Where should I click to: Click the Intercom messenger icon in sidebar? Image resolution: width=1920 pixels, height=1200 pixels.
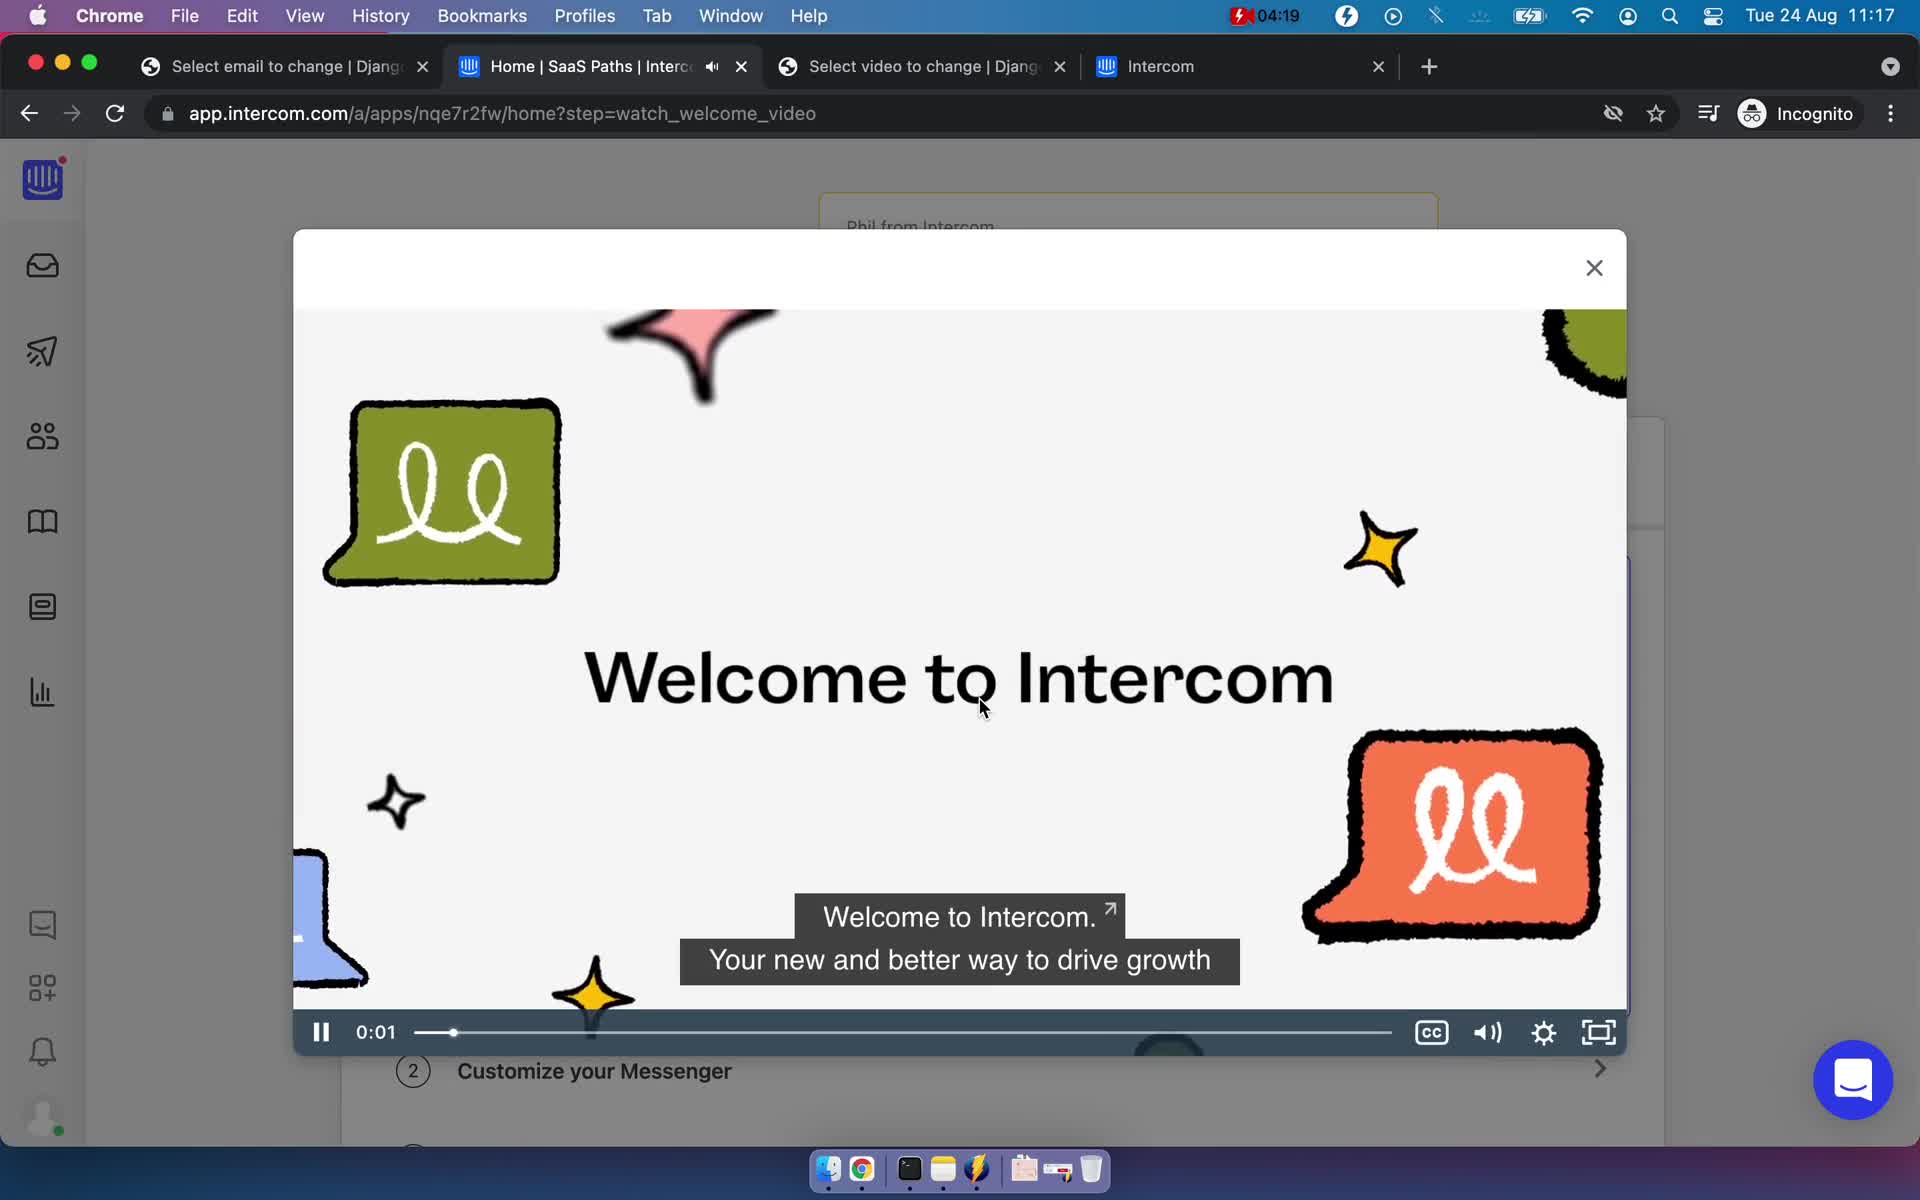(41, 924)
